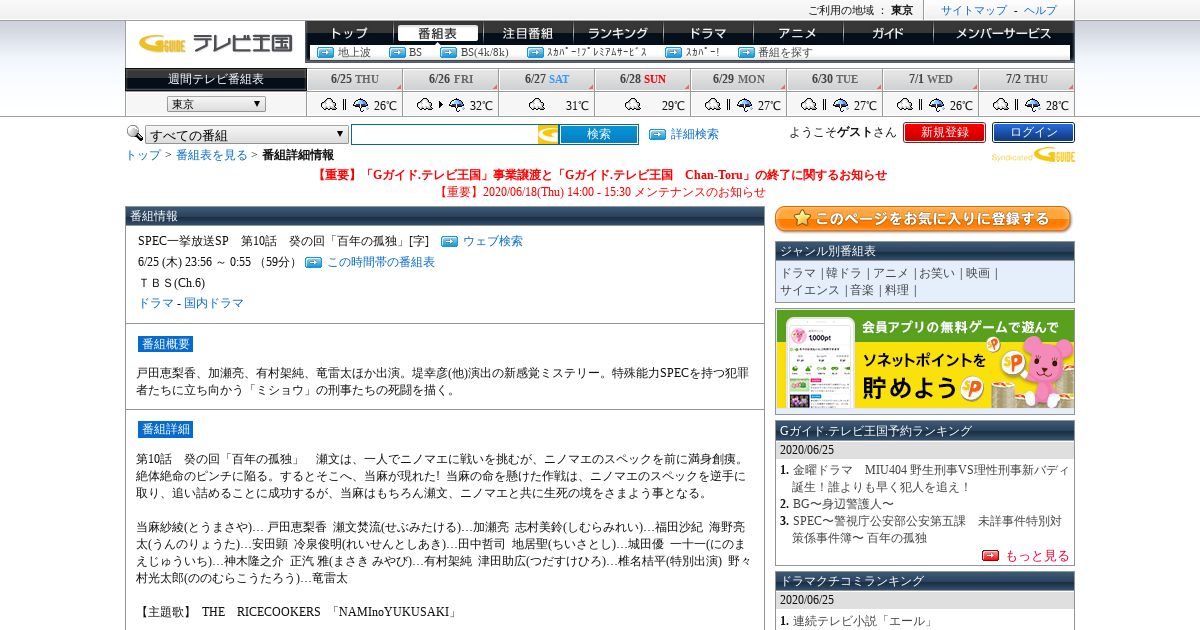Open the メンテナンスのお知らせ notice link
Image resolution: width=1200 pixels, height=630 pixels.
click(x=601, y=192)
